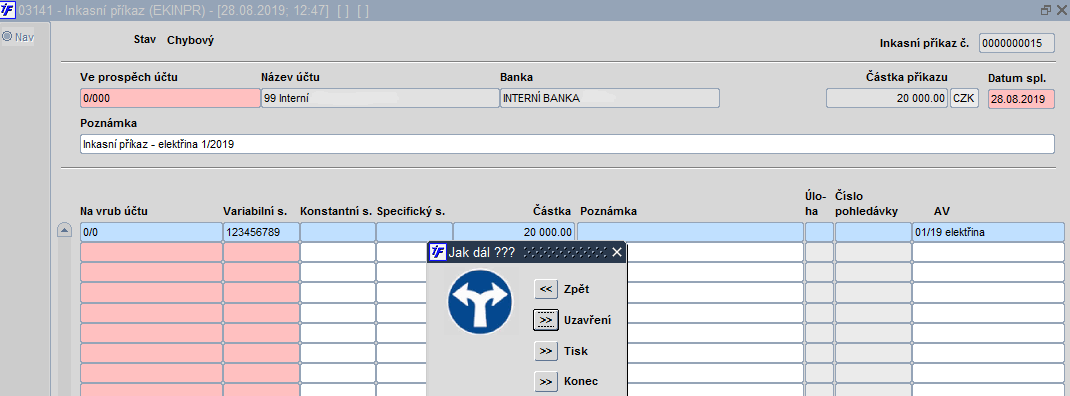Click the CZK currency field

964,98
